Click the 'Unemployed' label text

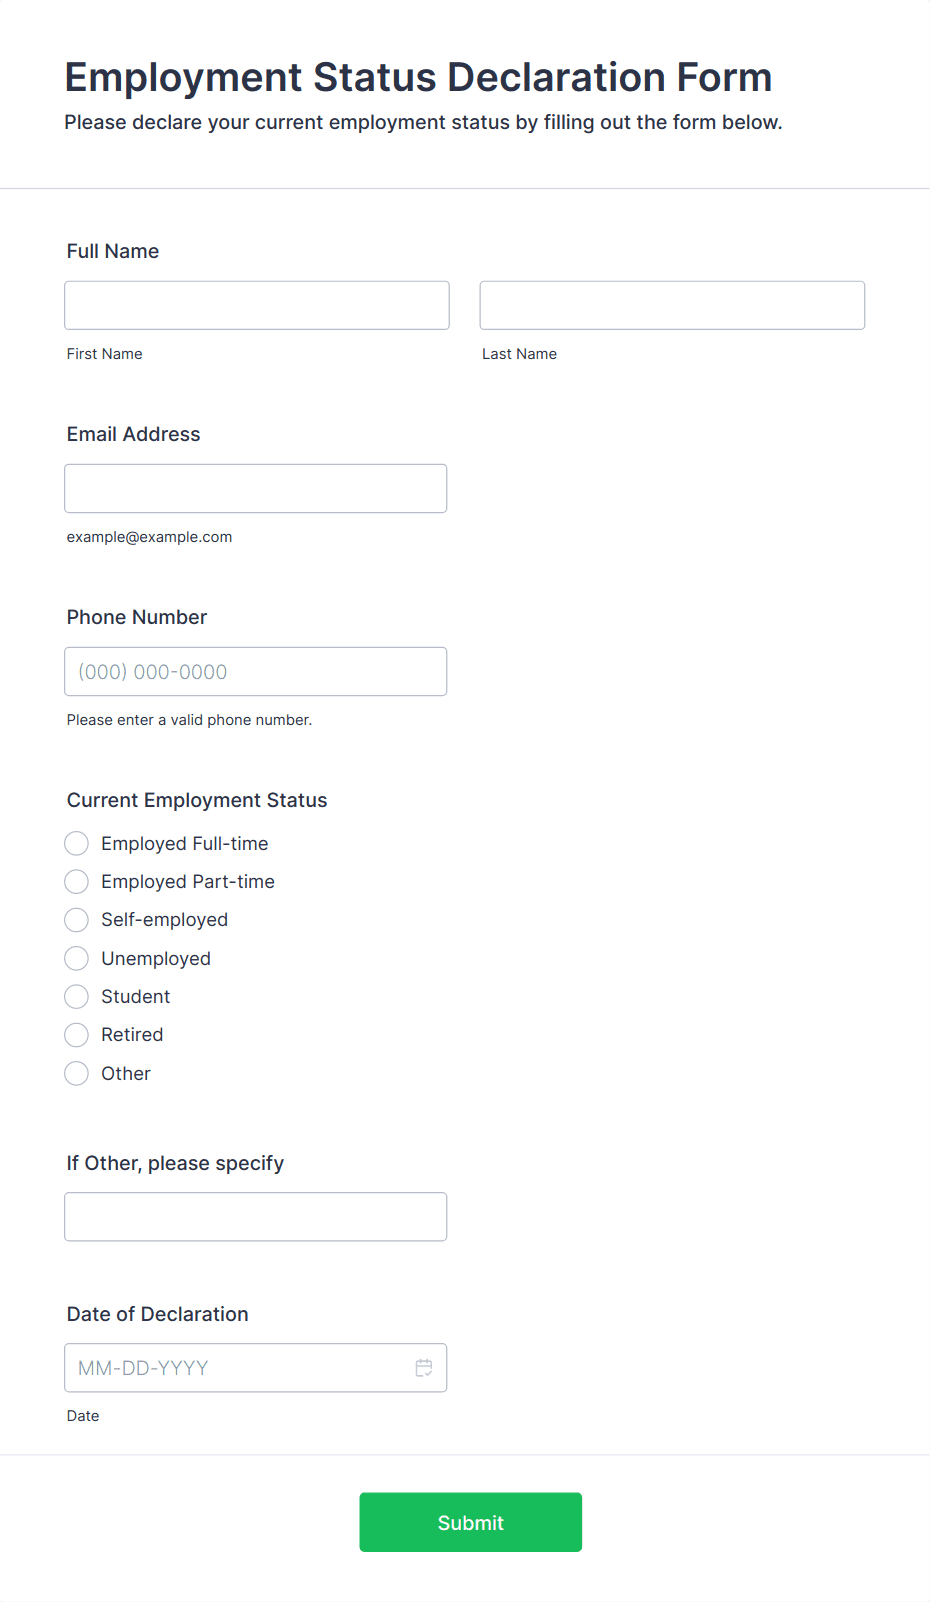click(x=156, y=959)
